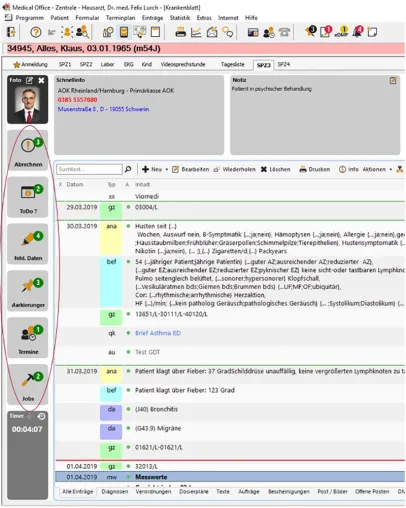Viewport: 406px width, 508px height.
Task: Focus the Suchtext search field
Action: click(89, 169)
